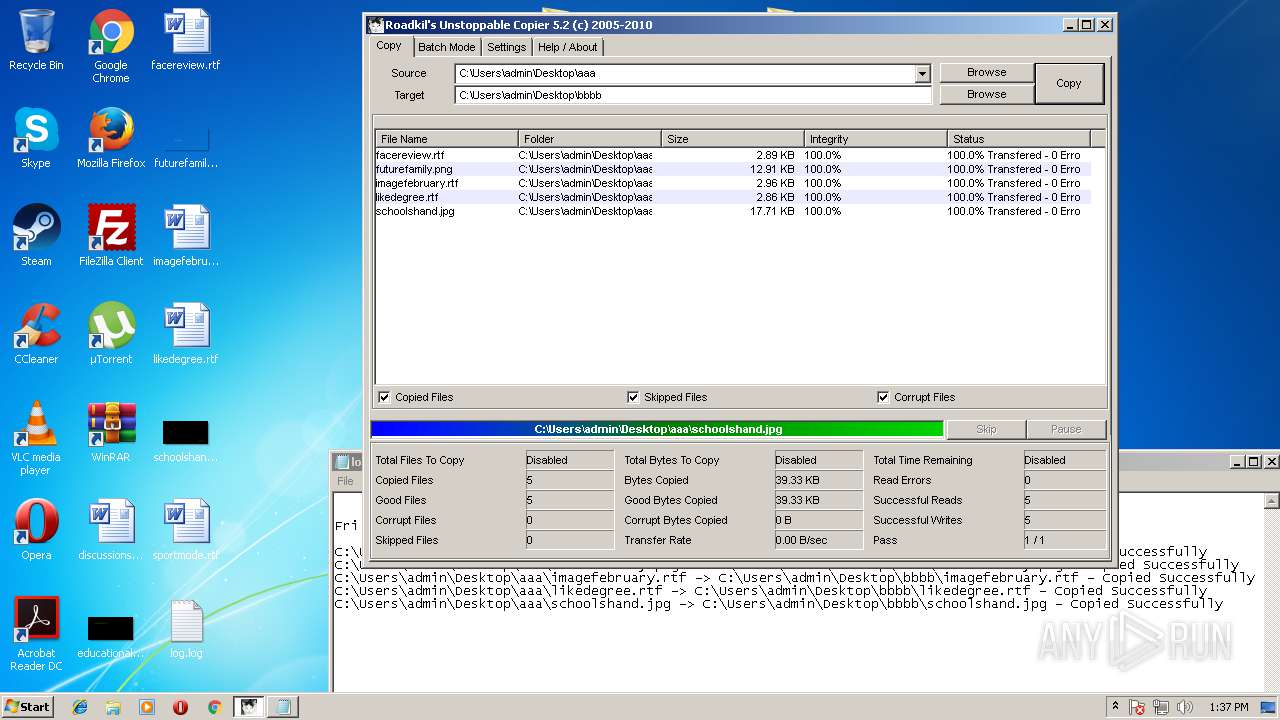Open the Steam desktop shortcut
This screenshot has height=720, width=1280.
(x=36, y=236)
